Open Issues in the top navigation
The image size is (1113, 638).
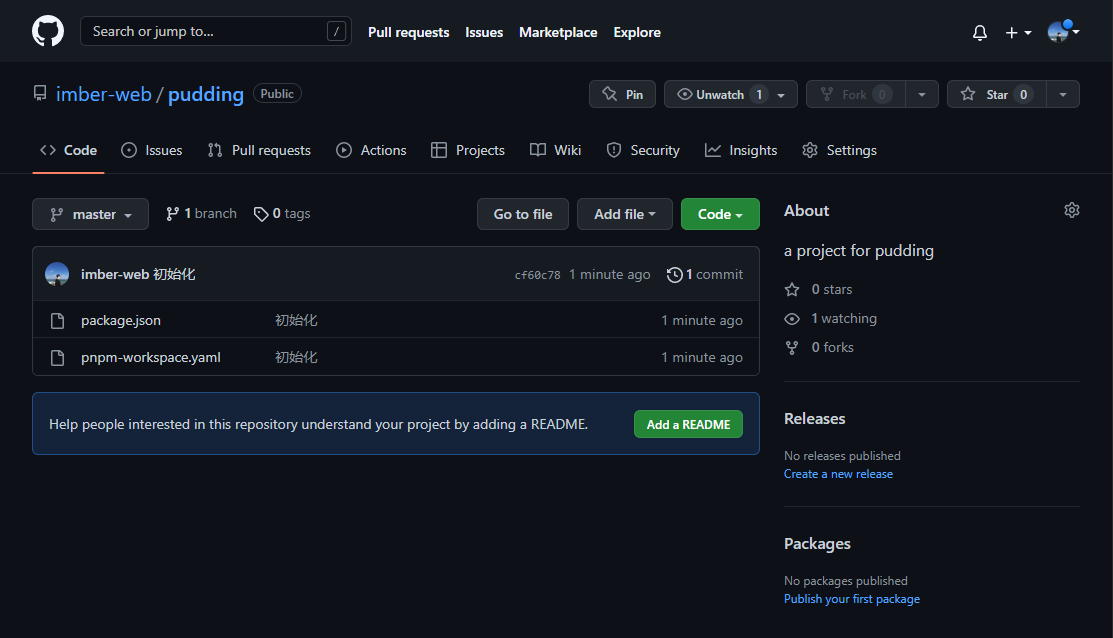pos(484,33)
